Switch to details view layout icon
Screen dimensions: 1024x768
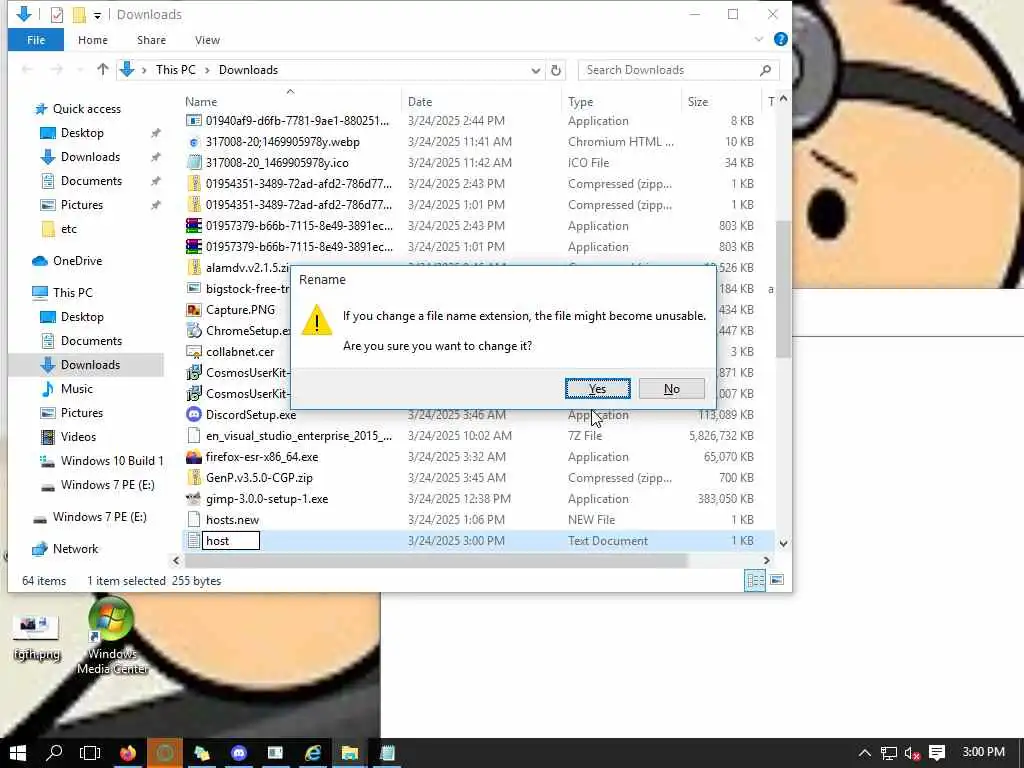[755, 580]
